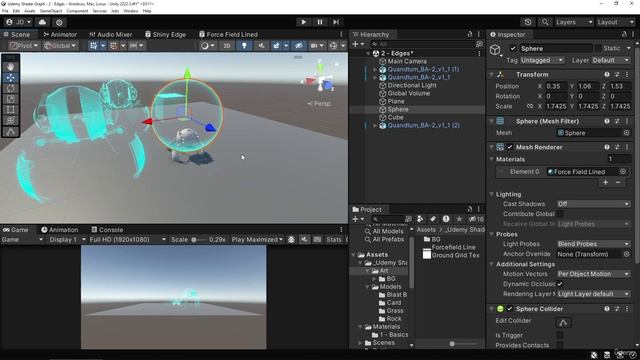Image resolution: width=640 pixels, height=360 pixels.
Task: Open the Cast Shadows dropdown
Action: [x=593, y=204]
